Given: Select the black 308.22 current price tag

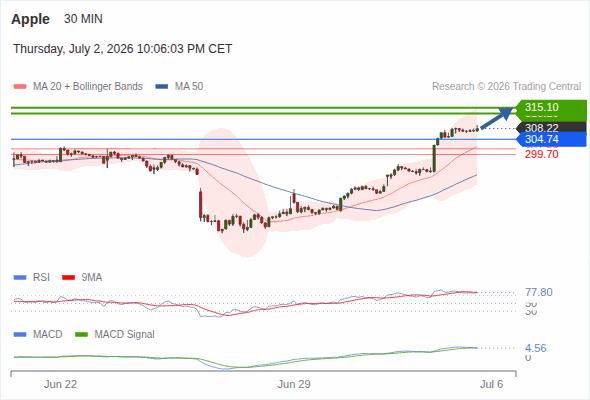Looking at the screenshot, I should pyautogui.click(x=552, y=128).
